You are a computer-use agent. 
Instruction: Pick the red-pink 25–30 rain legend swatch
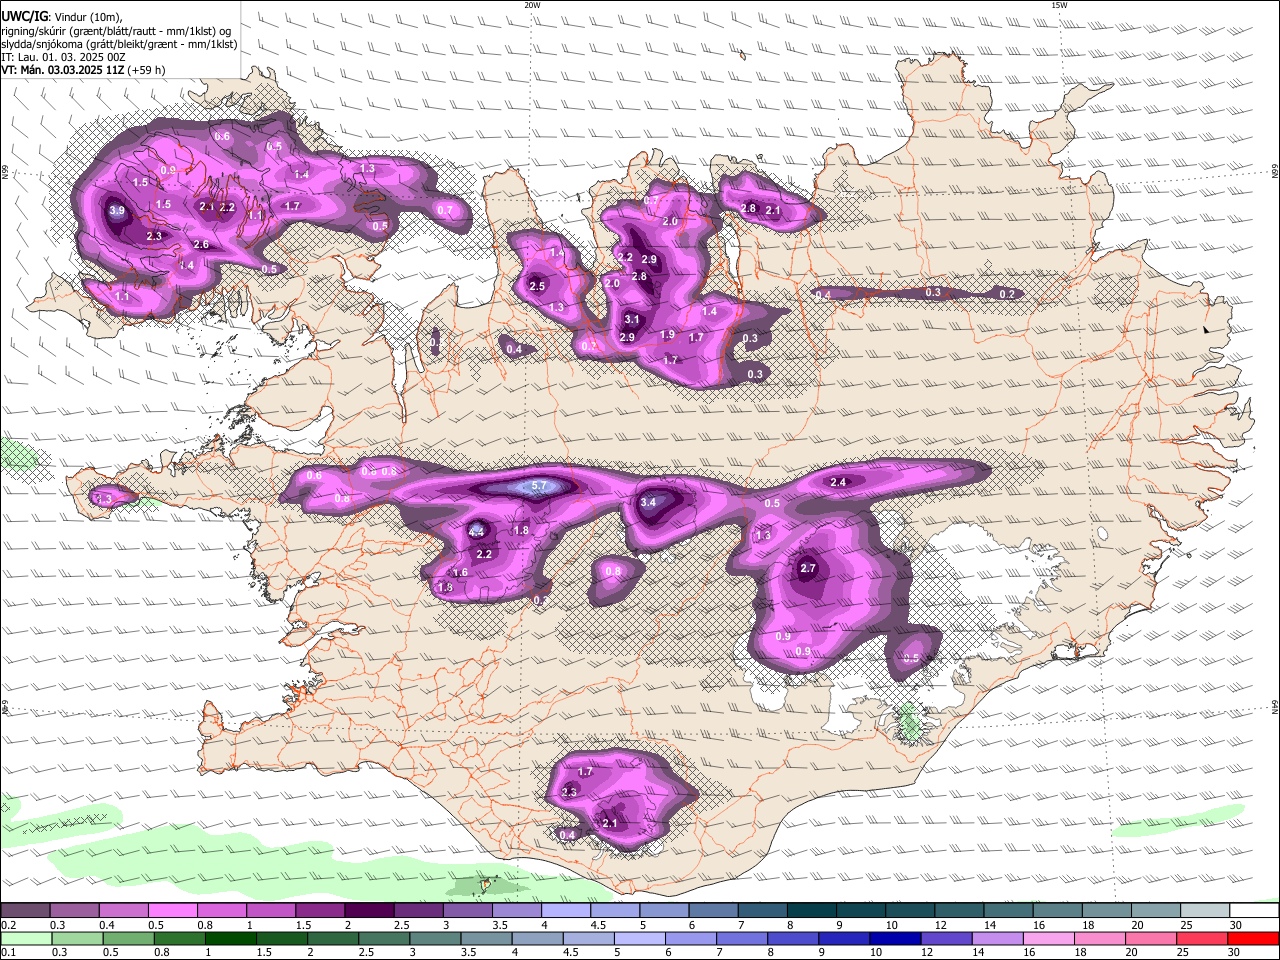(x=1202, y=939)
